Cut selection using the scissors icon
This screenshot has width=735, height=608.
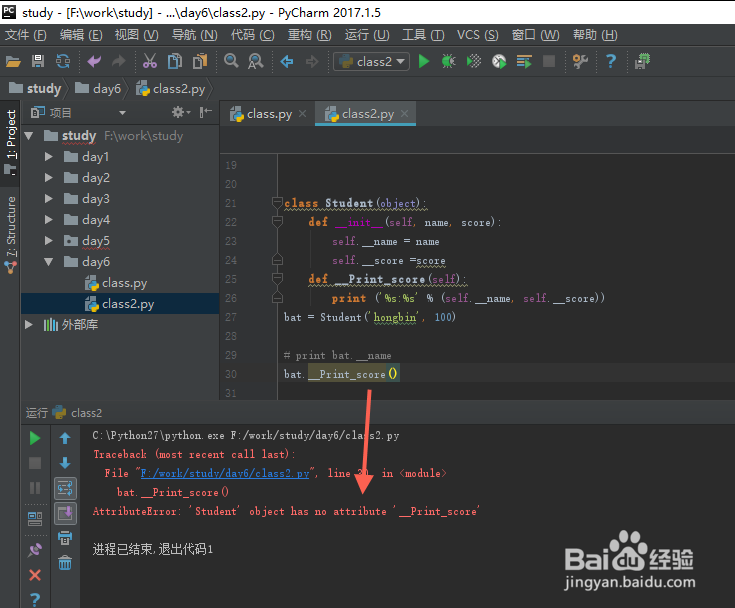click(x=150, y=61)
